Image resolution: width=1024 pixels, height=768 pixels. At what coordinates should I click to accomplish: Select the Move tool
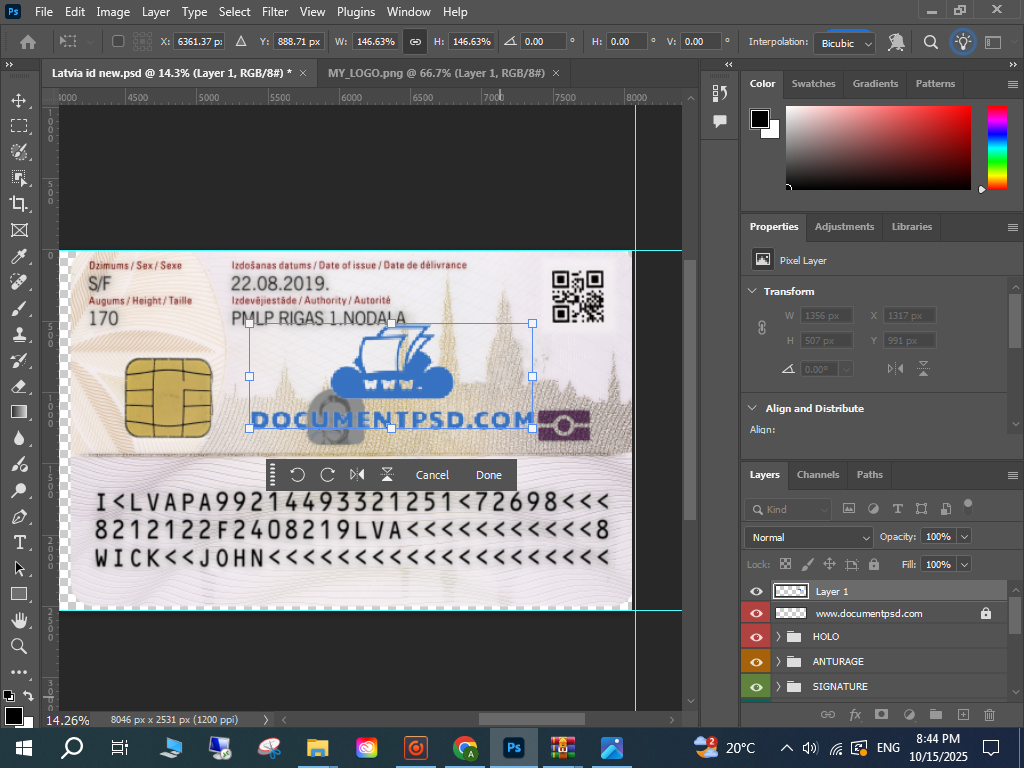pos(19,100)
